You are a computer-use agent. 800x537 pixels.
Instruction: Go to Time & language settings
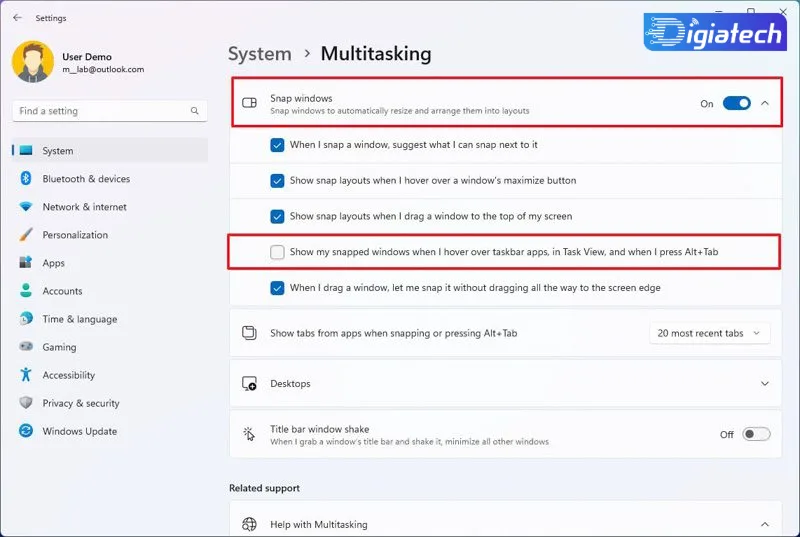tap(110, 319)
